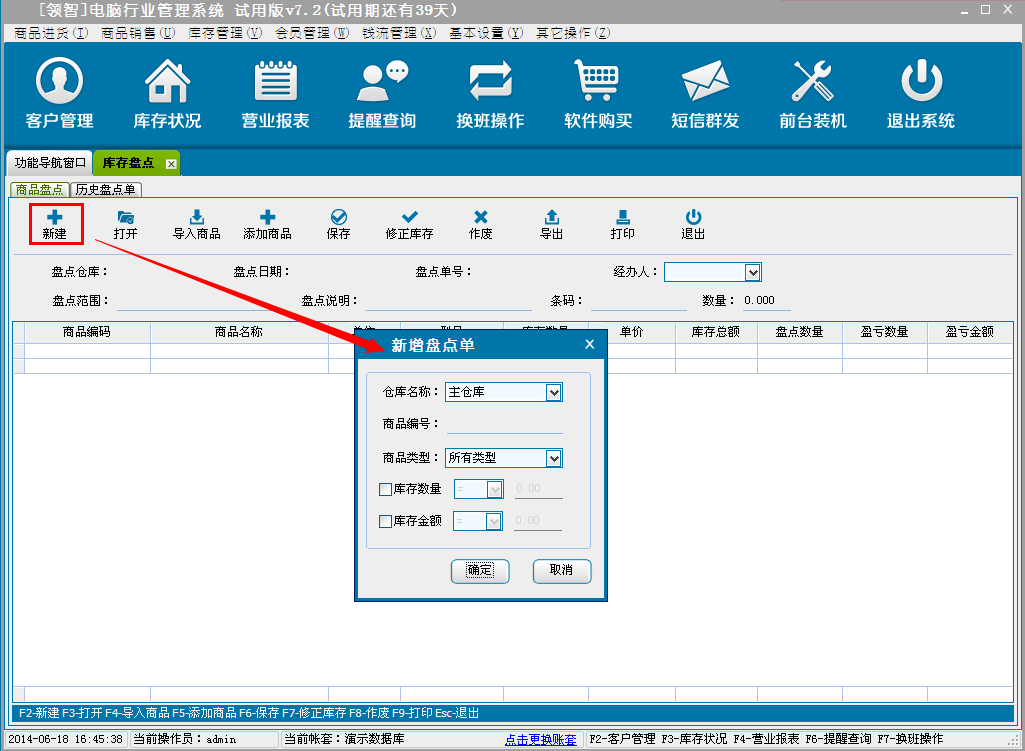Enable the 库存数量 checkbox

coord(386,490)
